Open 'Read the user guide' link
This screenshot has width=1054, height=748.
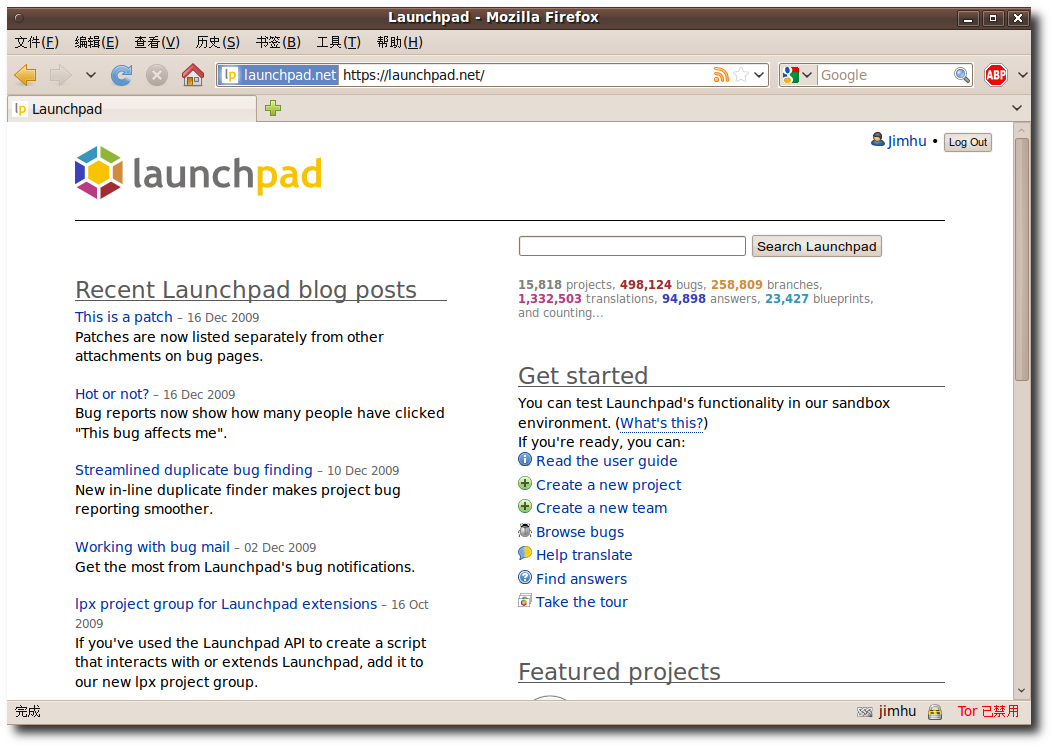(x=606, y=461)
